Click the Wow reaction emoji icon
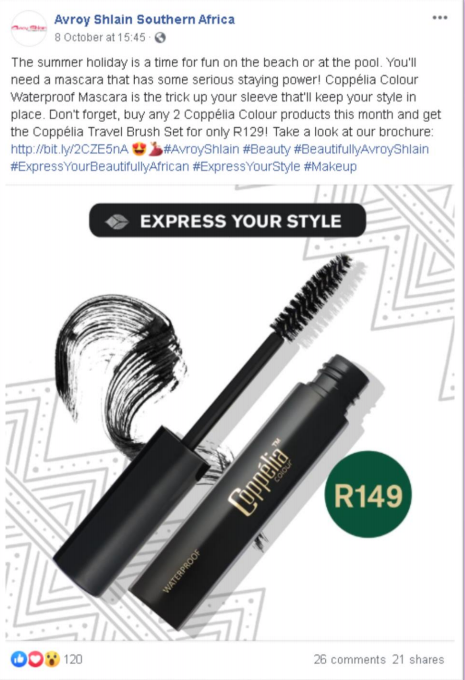Screen dimensions: 465x680 click(x=52, y=659)
